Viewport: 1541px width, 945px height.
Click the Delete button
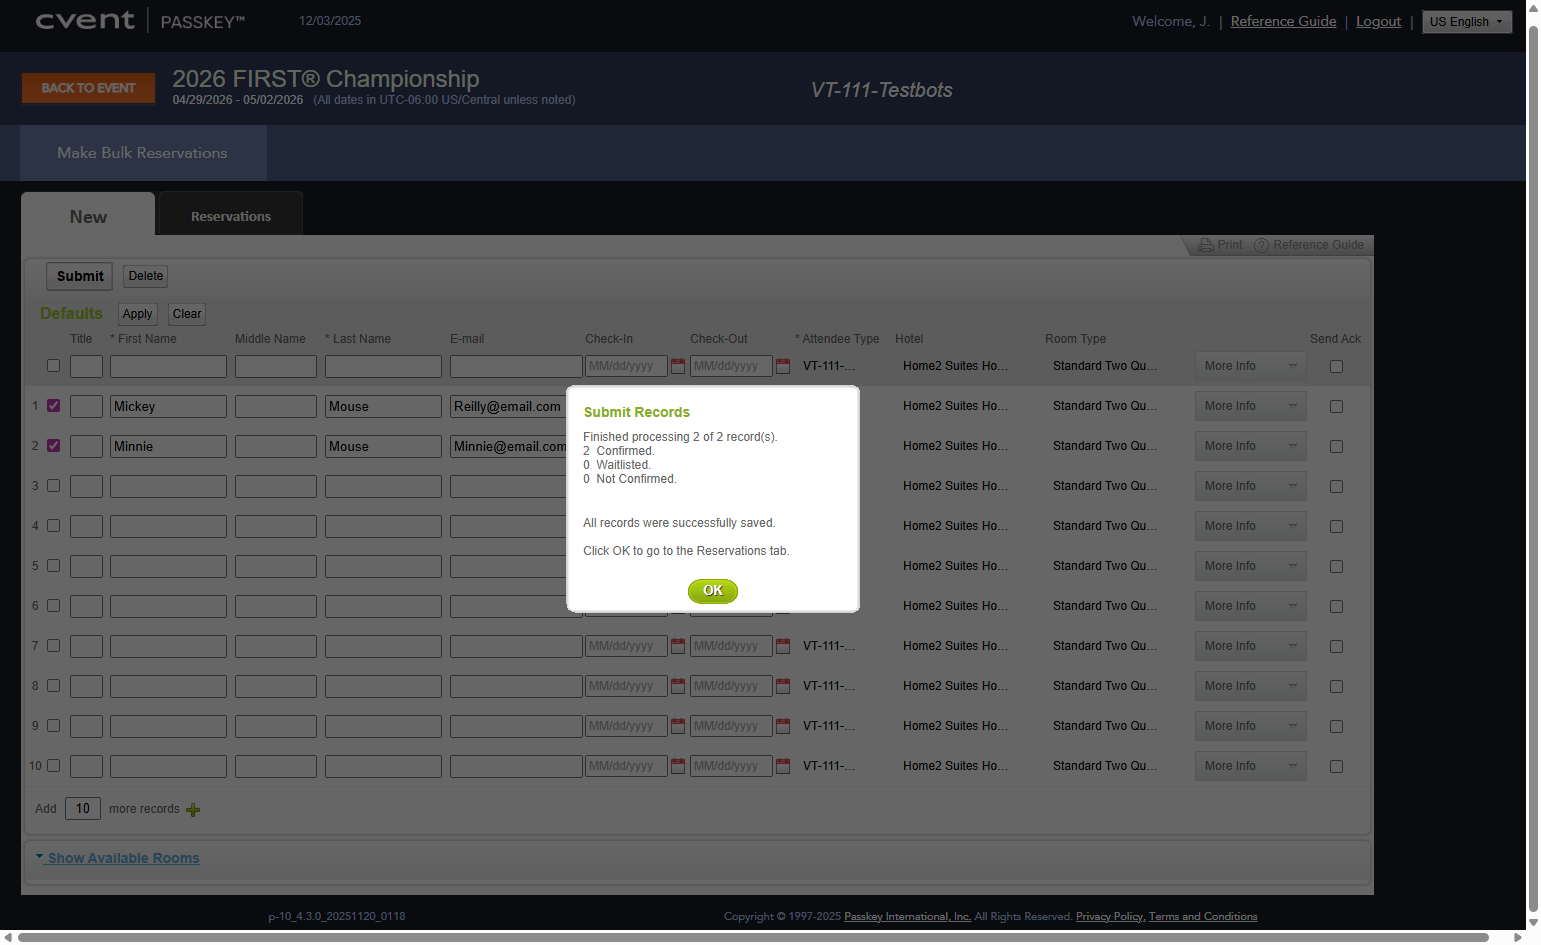(x=146, y=276)
